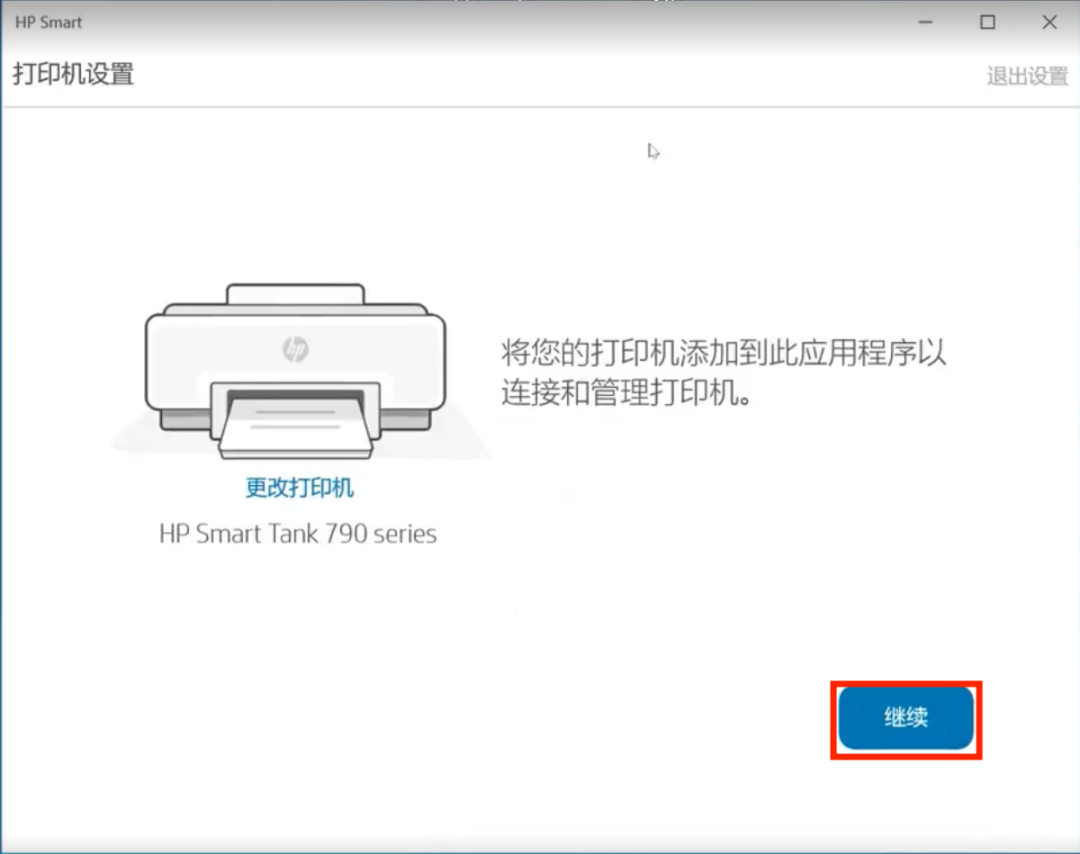
Task: Maximize the HP Smart window
Action: [987, 21]
